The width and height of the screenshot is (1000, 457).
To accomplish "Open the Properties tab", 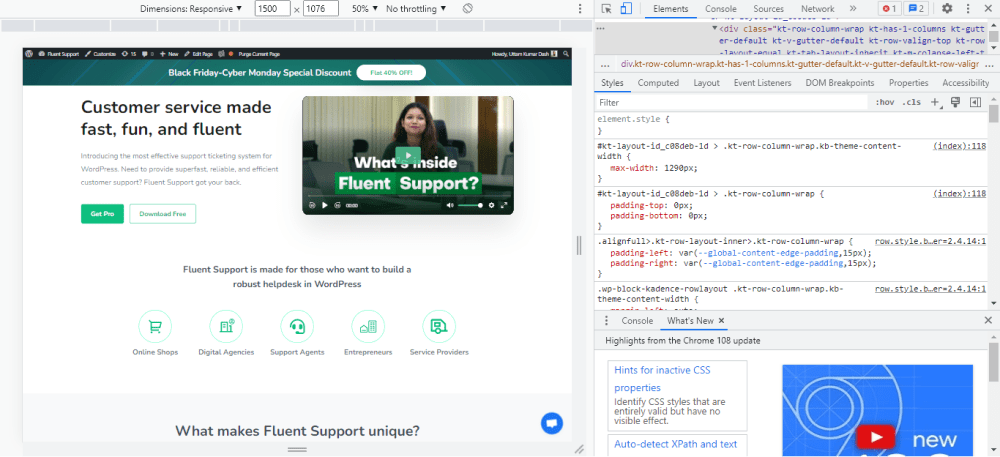I will pos(908,83).
